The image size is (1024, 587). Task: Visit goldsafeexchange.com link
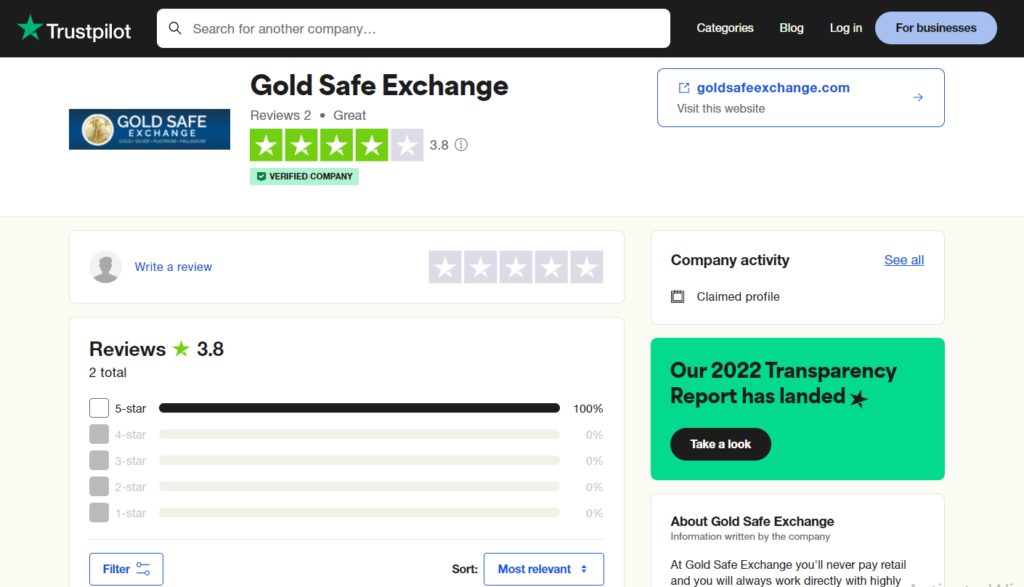pos(773,87)
